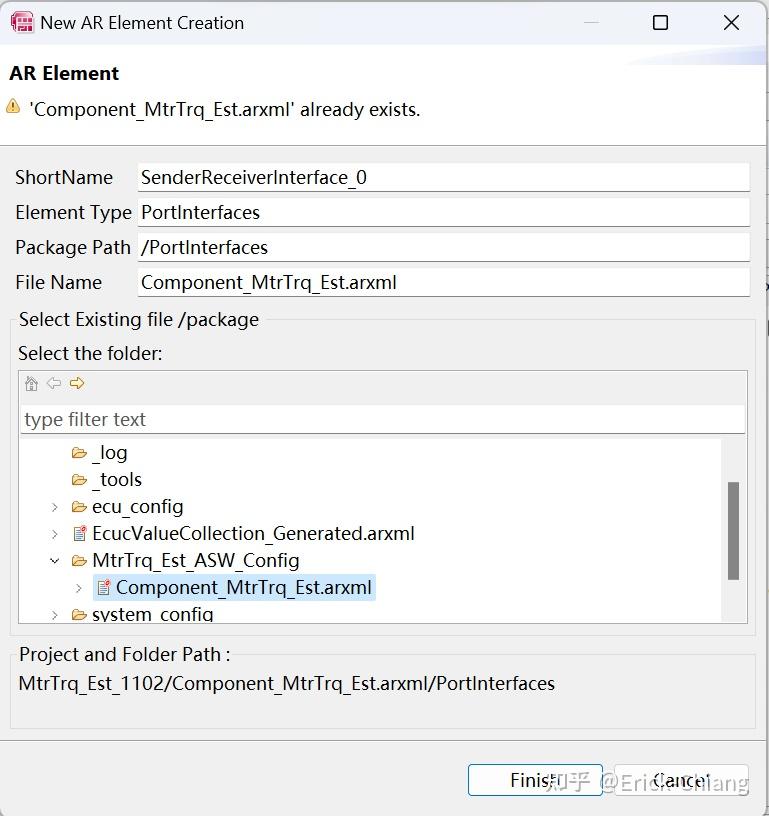Click the back arrow in folder toolbar

click(x=54, y=384)
